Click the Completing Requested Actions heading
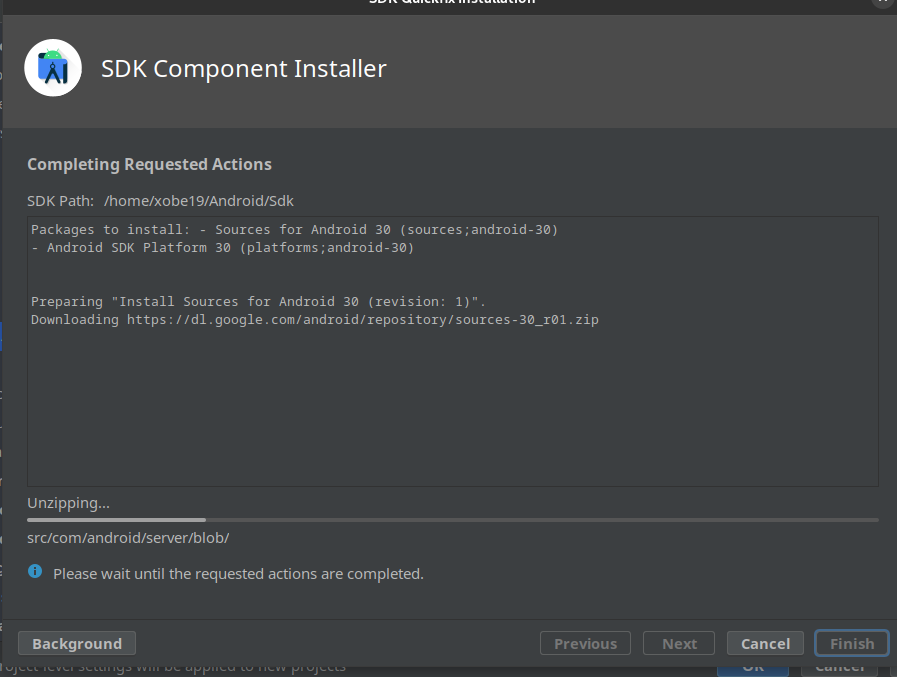Image resolution: width=897 pixels, height=677 pixels. click(149, 164)
